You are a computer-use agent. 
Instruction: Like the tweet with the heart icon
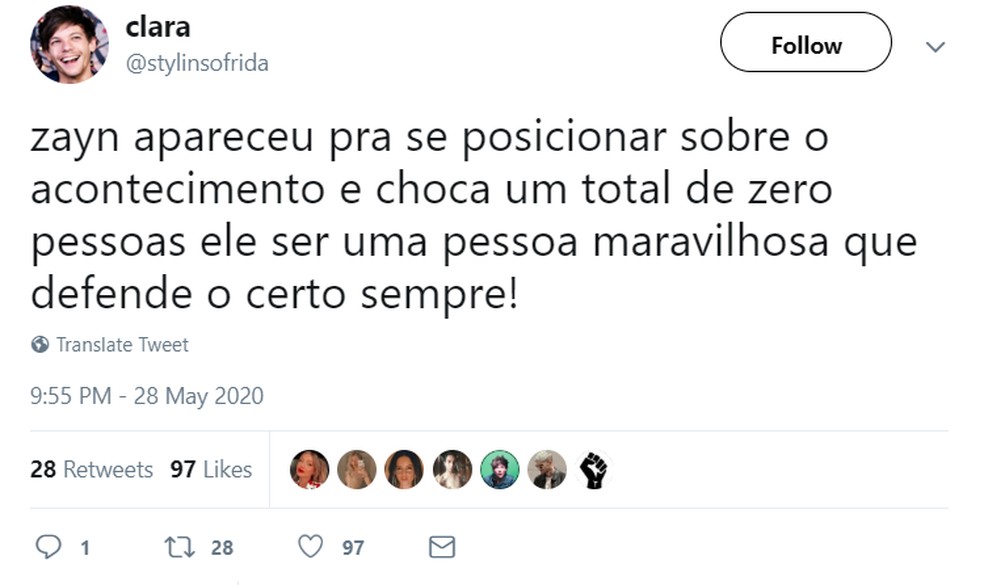pyautogui.click(x=312, y=547)
